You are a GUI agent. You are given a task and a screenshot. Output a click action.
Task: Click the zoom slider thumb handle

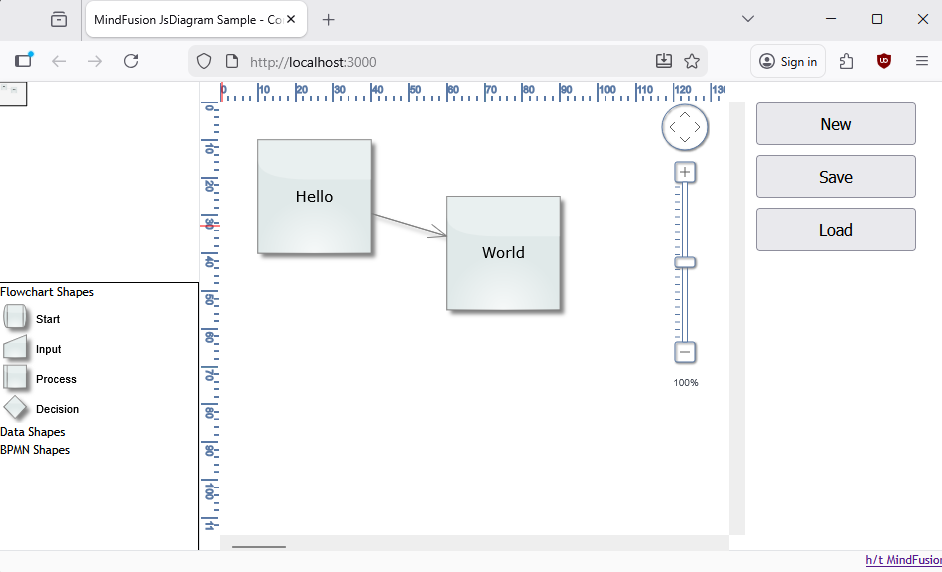[x=685, y=263]
